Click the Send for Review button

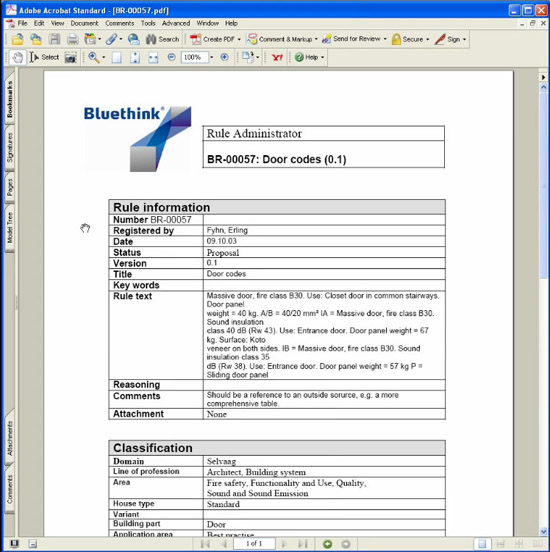[x=351, y=39]
